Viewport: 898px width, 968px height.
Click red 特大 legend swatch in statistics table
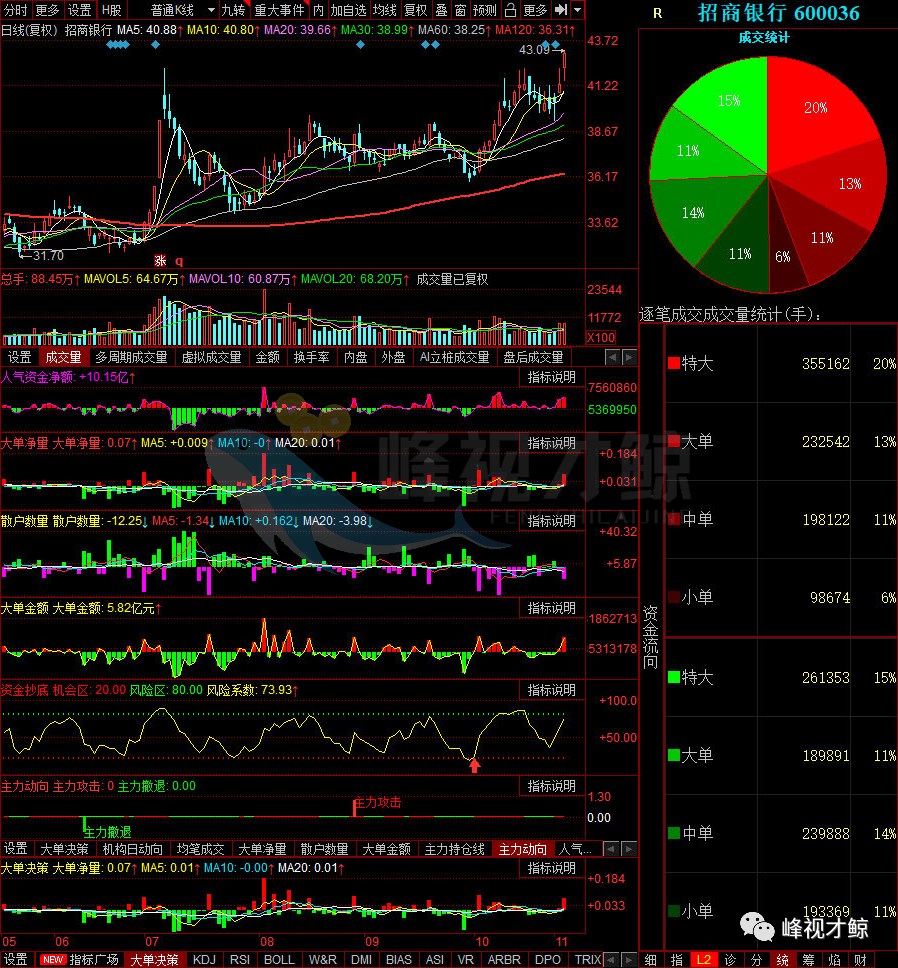(673, 363)
